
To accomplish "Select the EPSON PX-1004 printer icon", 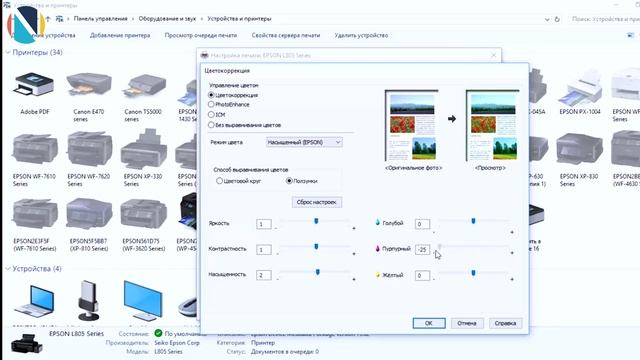I will click(x=580, y=87).
